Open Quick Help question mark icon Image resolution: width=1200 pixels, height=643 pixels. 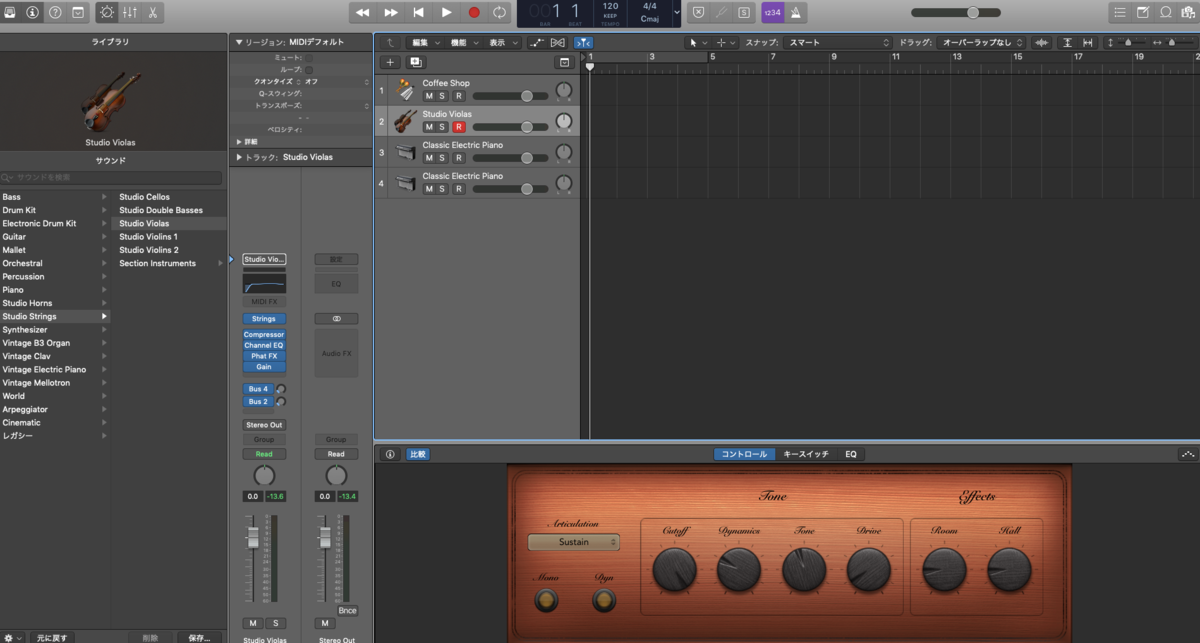click(55, 12)
